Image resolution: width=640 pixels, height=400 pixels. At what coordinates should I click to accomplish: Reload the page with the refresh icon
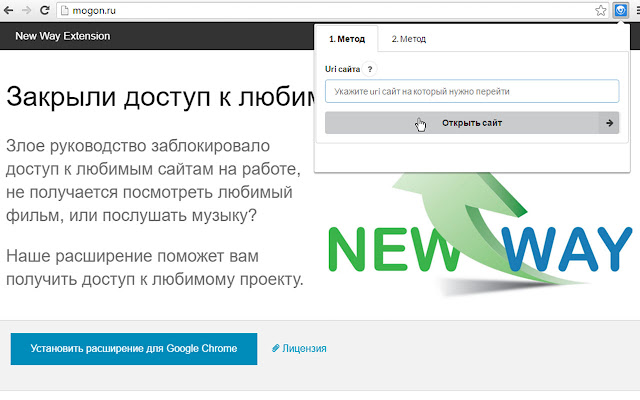tap(45, 10)
